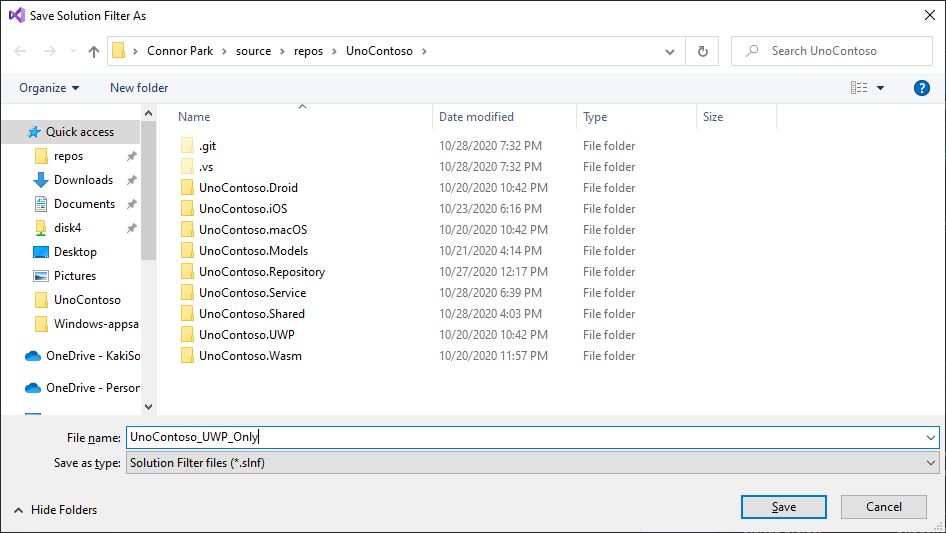946x533 pixels.
Task: Select the UnoContoso.macOS folder
Action: [253, 230]
